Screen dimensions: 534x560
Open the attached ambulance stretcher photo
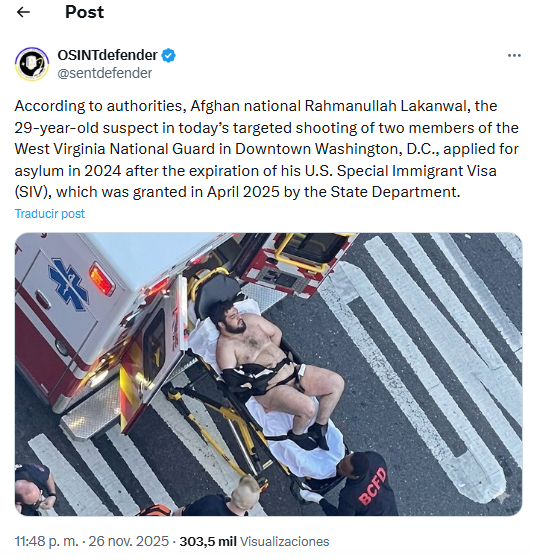[268, 374]
